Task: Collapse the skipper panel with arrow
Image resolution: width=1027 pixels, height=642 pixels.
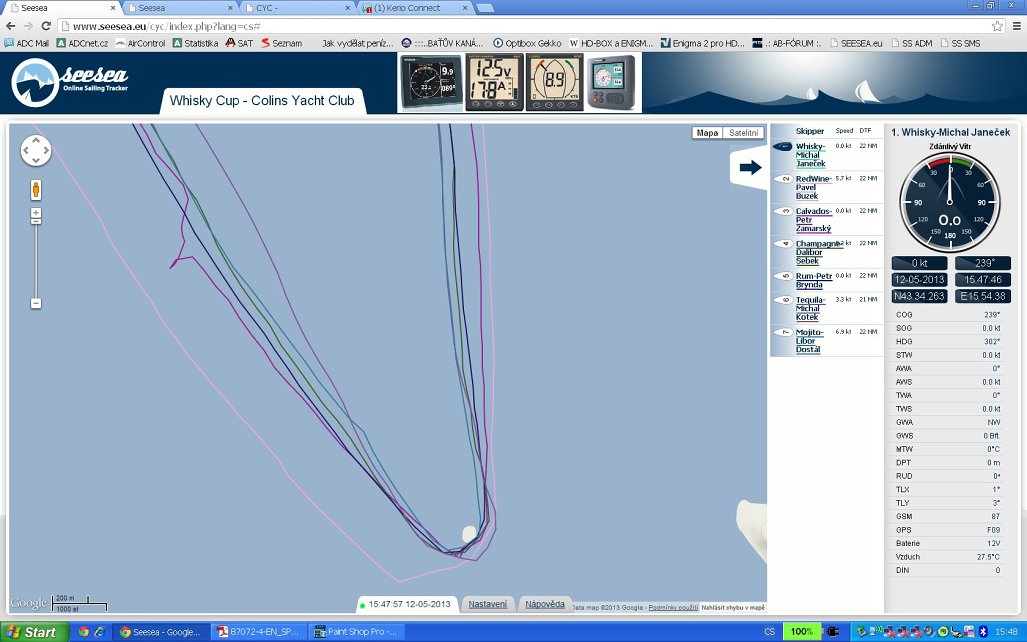Action: pyautogui.click(x=750, y=167)
